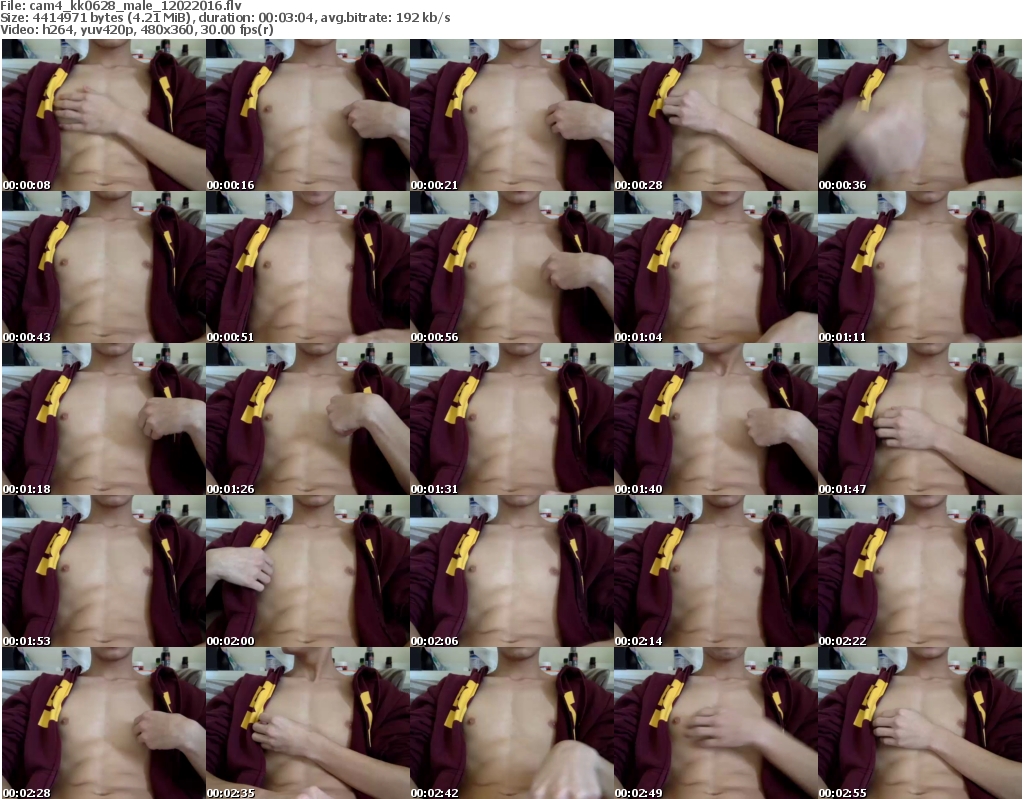Pick the thumbnail stamped 00:02:22
Screen dimensions: 1024x799
(920, 571)
